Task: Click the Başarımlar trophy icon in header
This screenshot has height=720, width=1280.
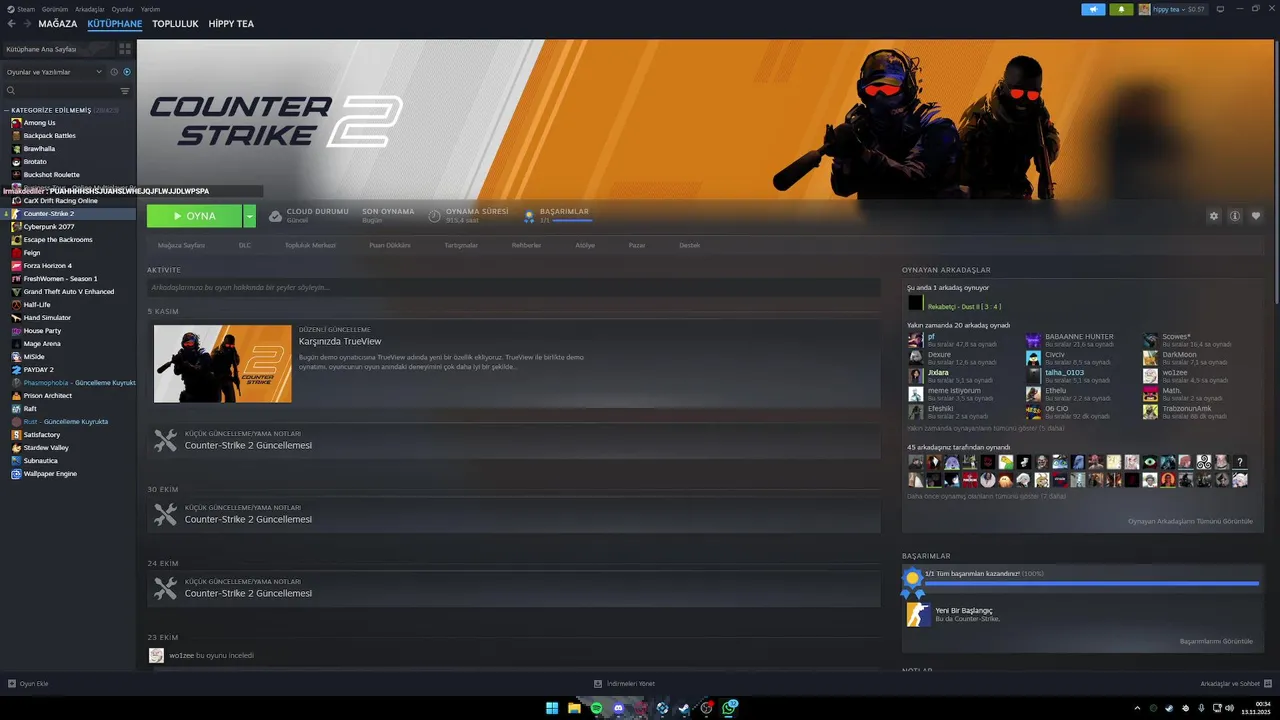Action: pyautogui.click(x=529, y=216)
